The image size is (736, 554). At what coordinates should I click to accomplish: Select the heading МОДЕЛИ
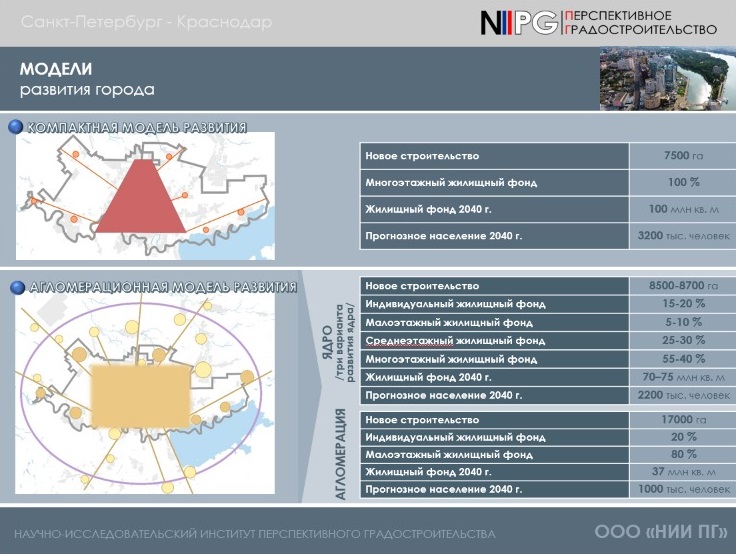coord(56,69)
